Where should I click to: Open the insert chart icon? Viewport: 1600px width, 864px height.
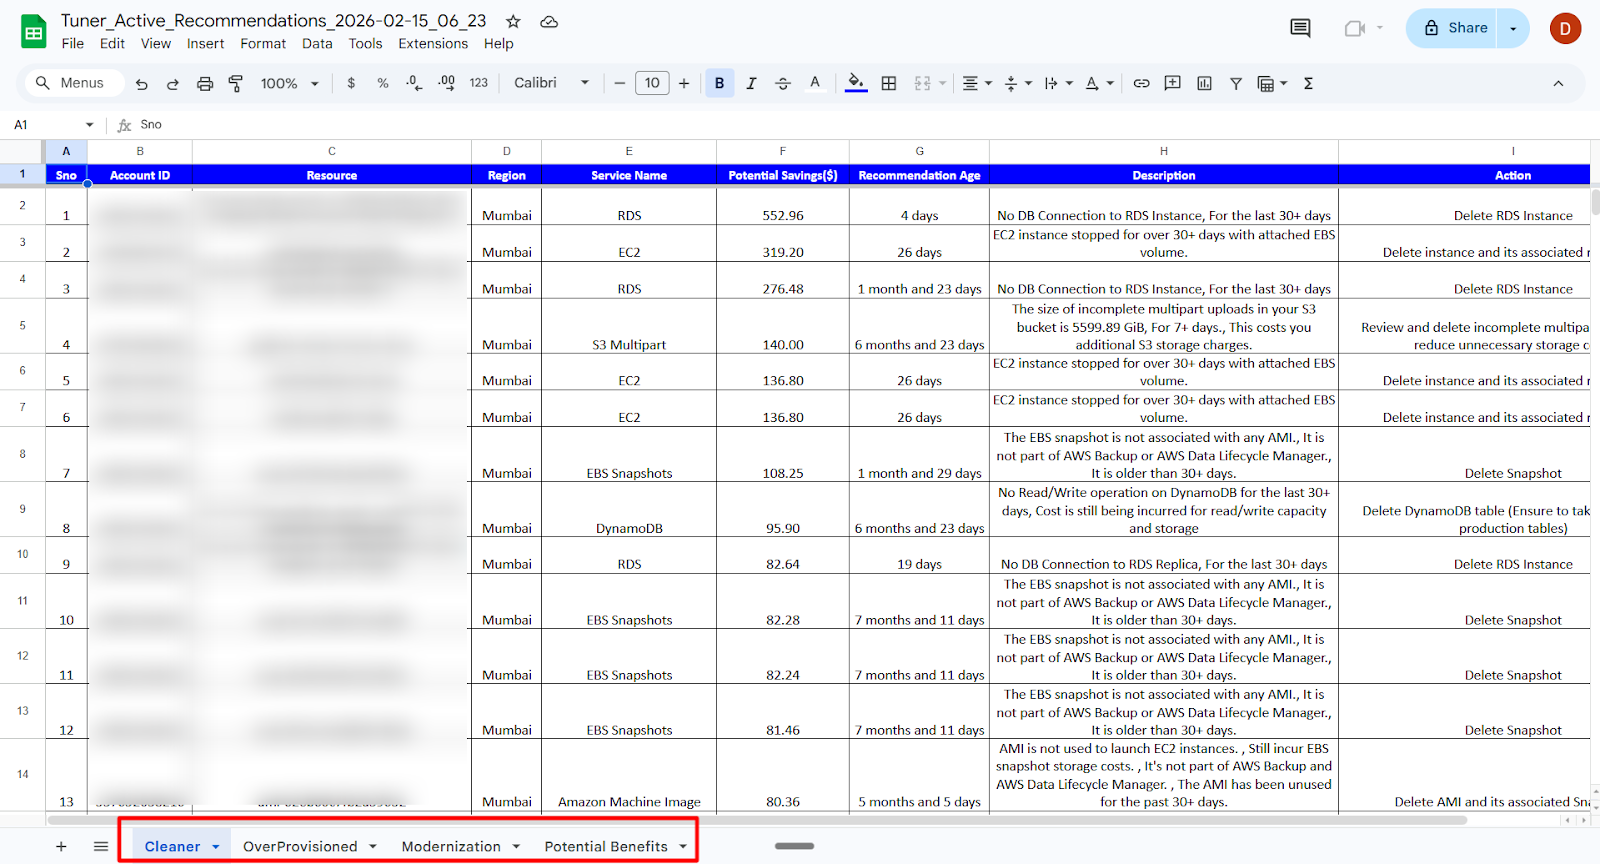1204,84
